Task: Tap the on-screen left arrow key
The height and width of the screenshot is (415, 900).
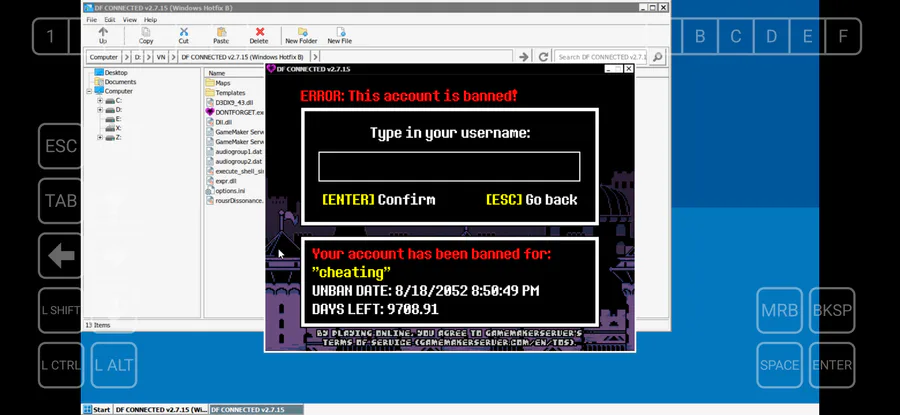Action: click(60, 255)
